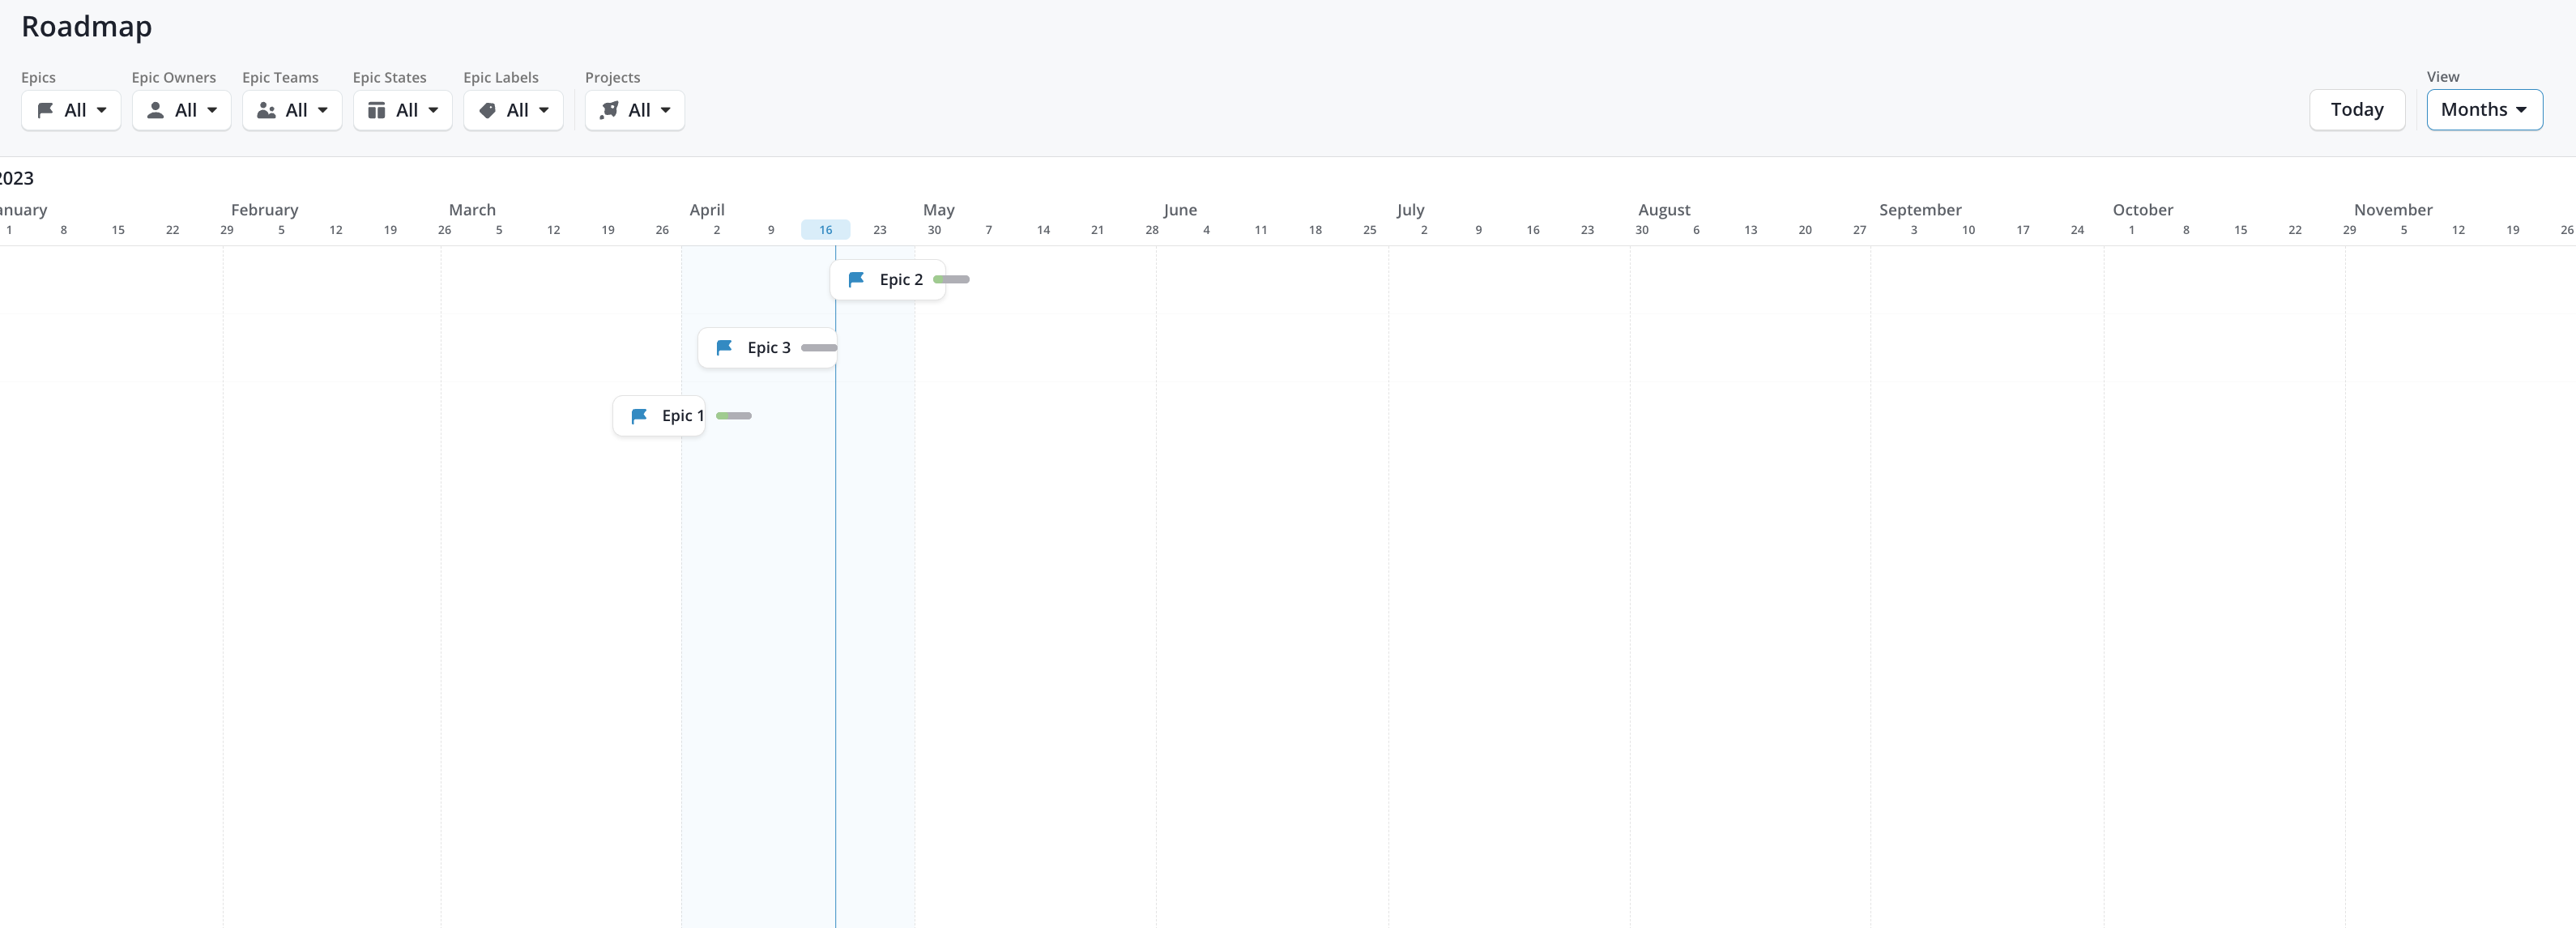Open the Months view dropdown
Image resolution: width=2576 pixels, height=928 pixels.
click(x=2483, y=110)
